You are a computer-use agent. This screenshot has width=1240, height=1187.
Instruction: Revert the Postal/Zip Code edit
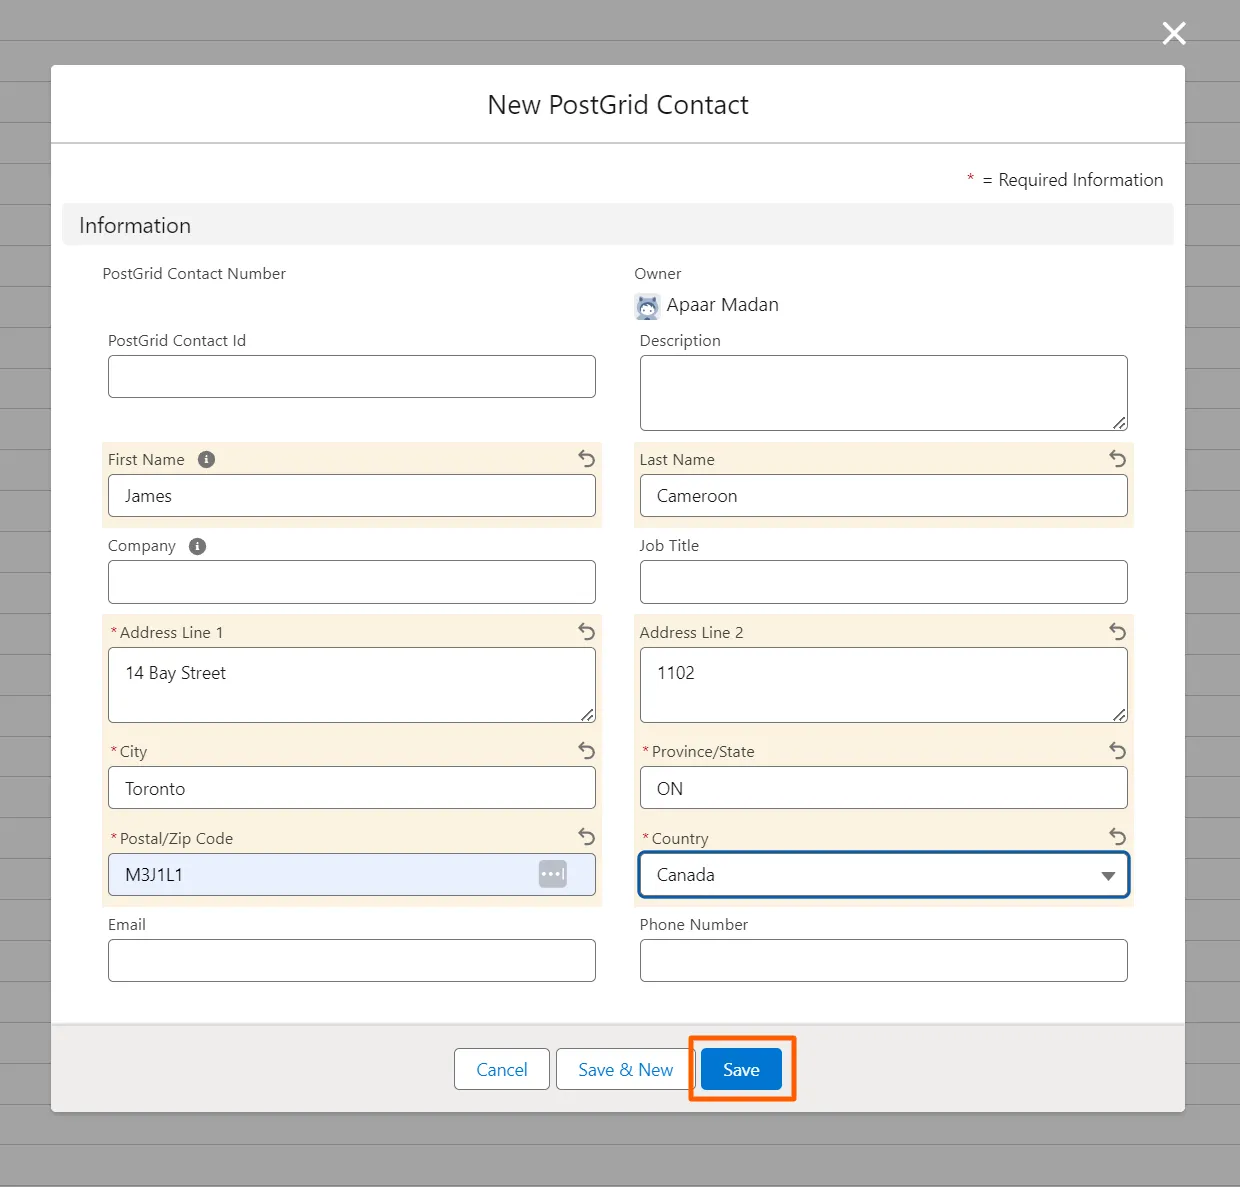[586, 837]
